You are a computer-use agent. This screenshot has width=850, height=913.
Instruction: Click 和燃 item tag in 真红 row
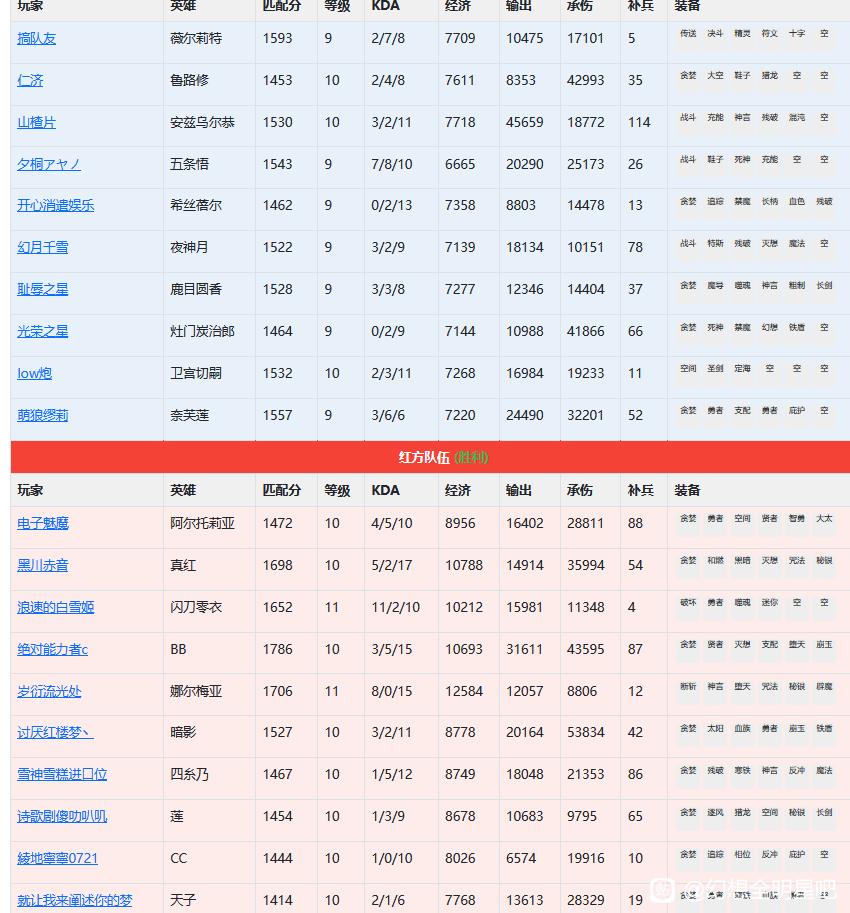[716, 561]
